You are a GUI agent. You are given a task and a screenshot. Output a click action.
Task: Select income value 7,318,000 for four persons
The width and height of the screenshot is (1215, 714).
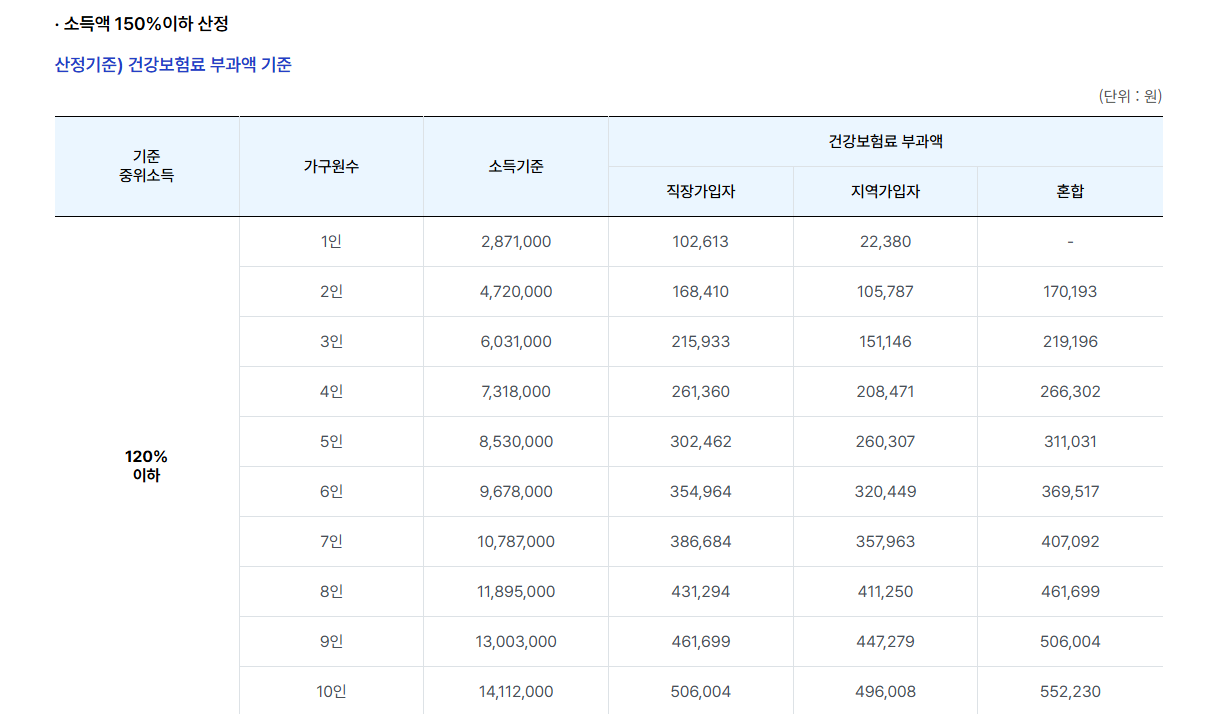pos(516,391)
